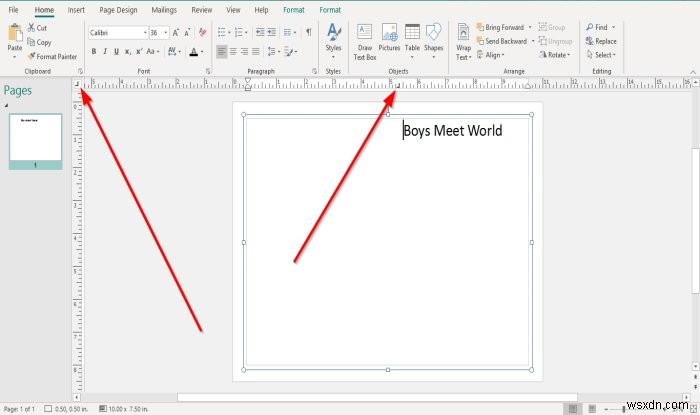The width and height of the screenshot is (700, 415).
Task: Open the Calibri font name dropdown
Action: coord(145,33)
